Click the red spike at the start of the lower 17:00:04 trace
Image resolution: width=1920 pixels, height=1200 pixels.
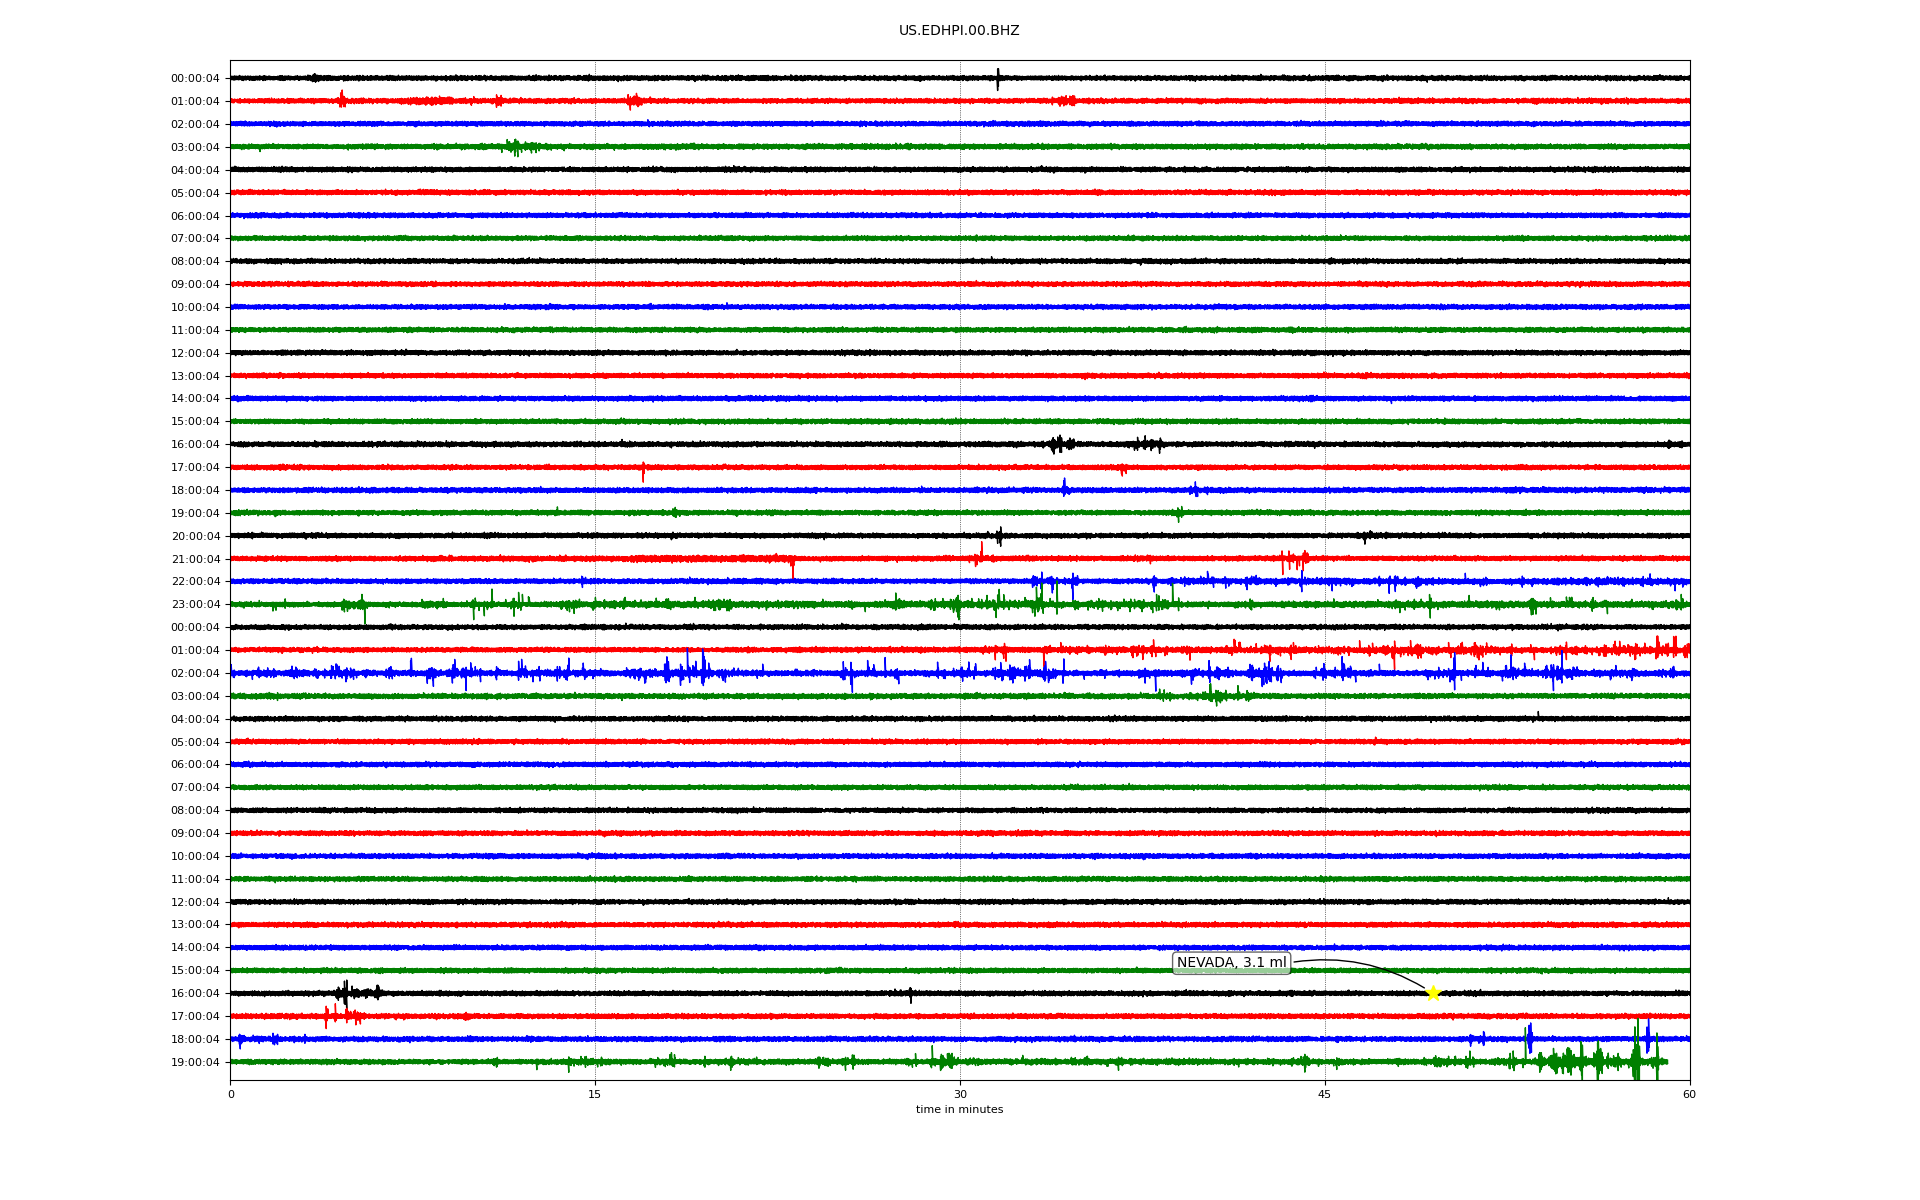pos(327,1017)
